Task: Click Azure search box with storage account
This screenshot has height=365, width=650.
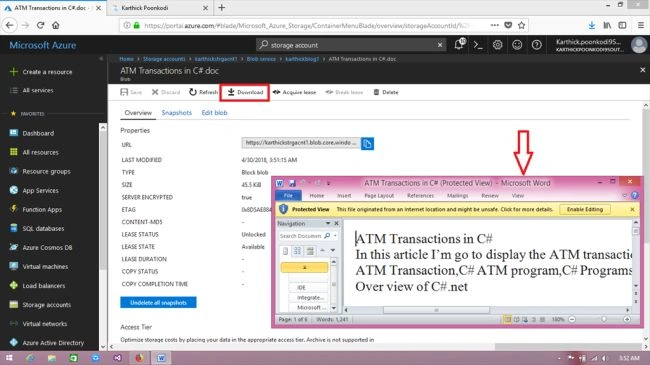Action: coord(351,45)
